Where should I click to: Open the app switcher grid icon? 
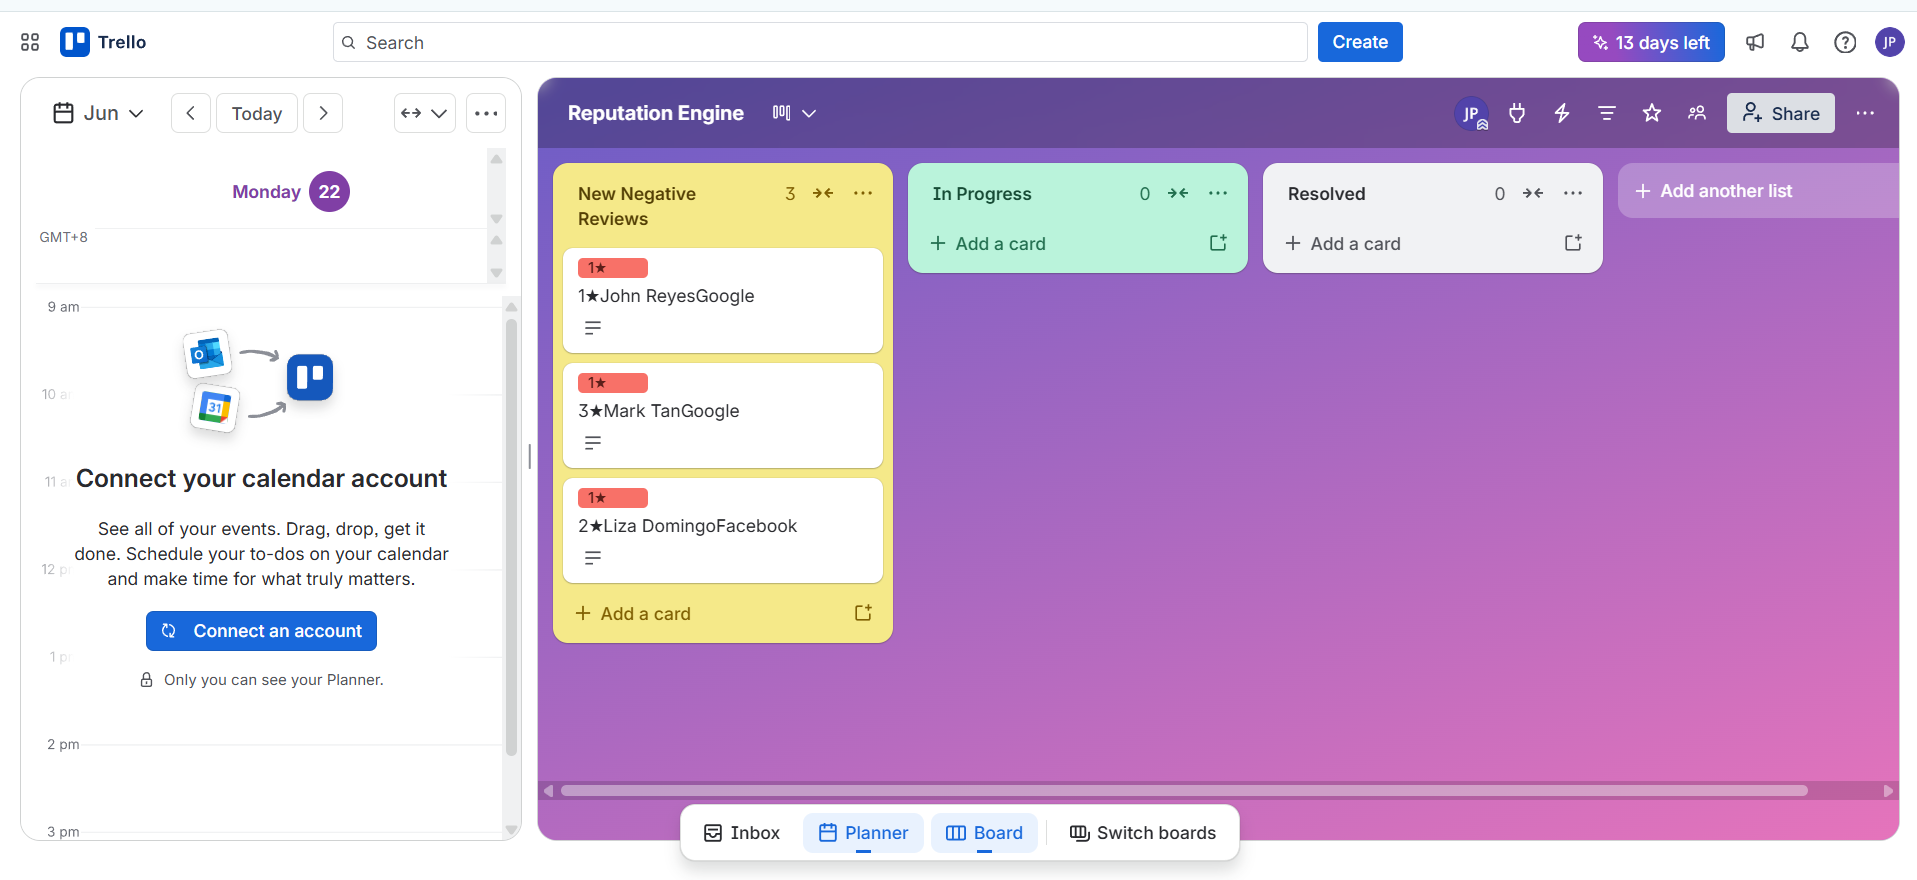[x=30, y=42]
